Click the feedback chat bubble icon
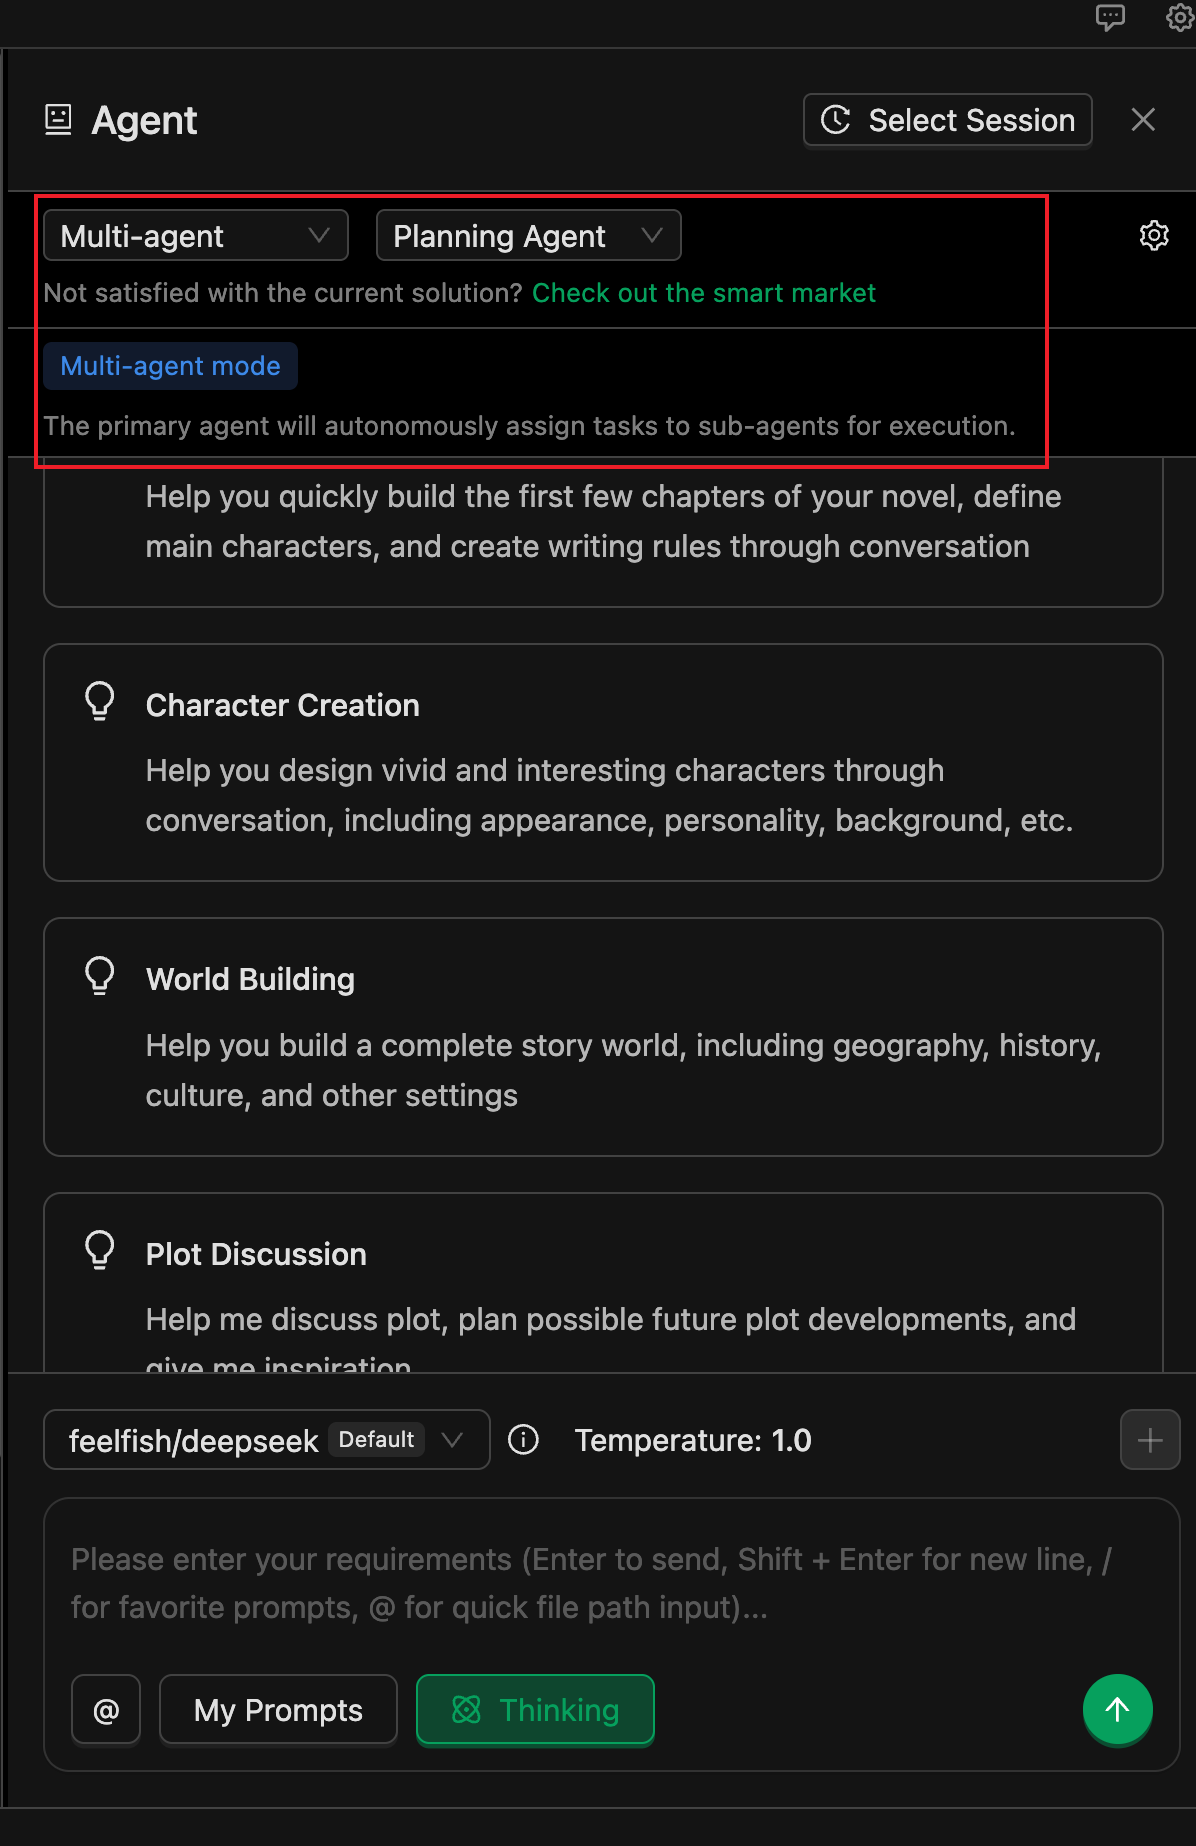 click(1110, 17)
